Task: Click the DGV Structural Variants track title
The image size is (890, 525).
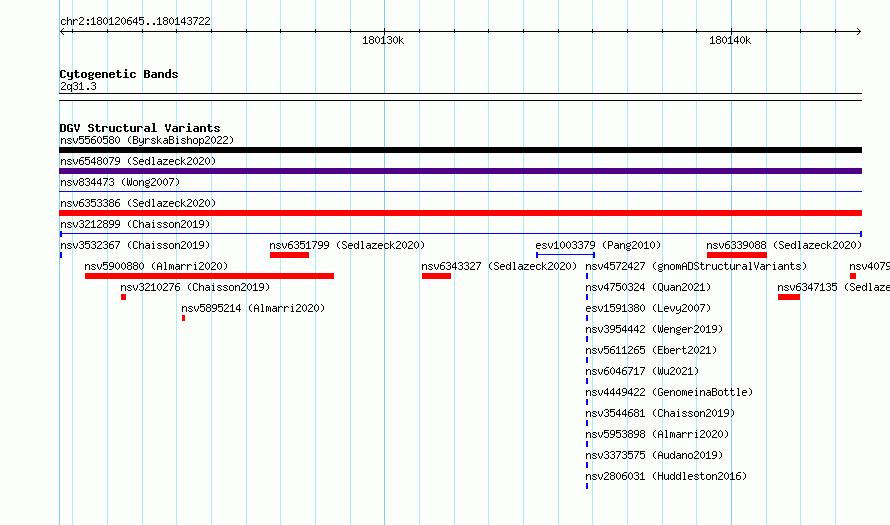Action: [x=140, y=128]
